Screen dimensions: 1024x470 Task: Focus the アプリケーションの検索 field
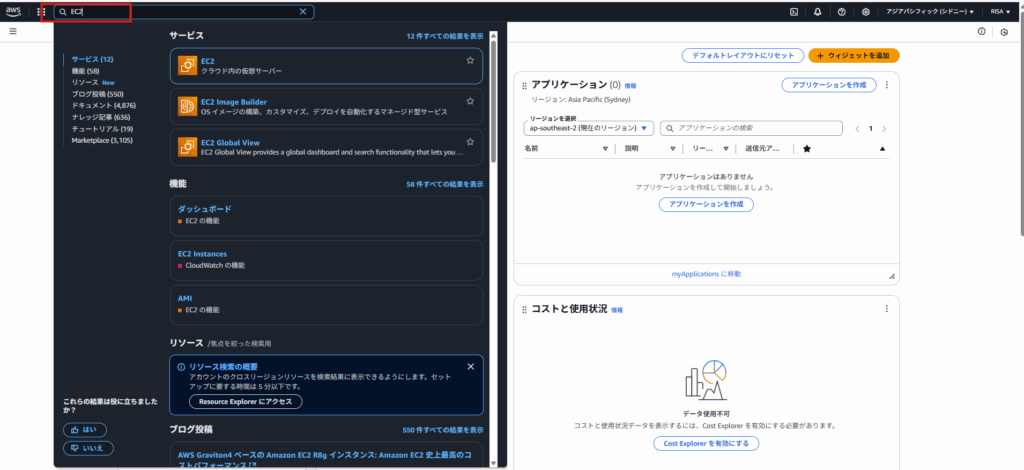751,128
